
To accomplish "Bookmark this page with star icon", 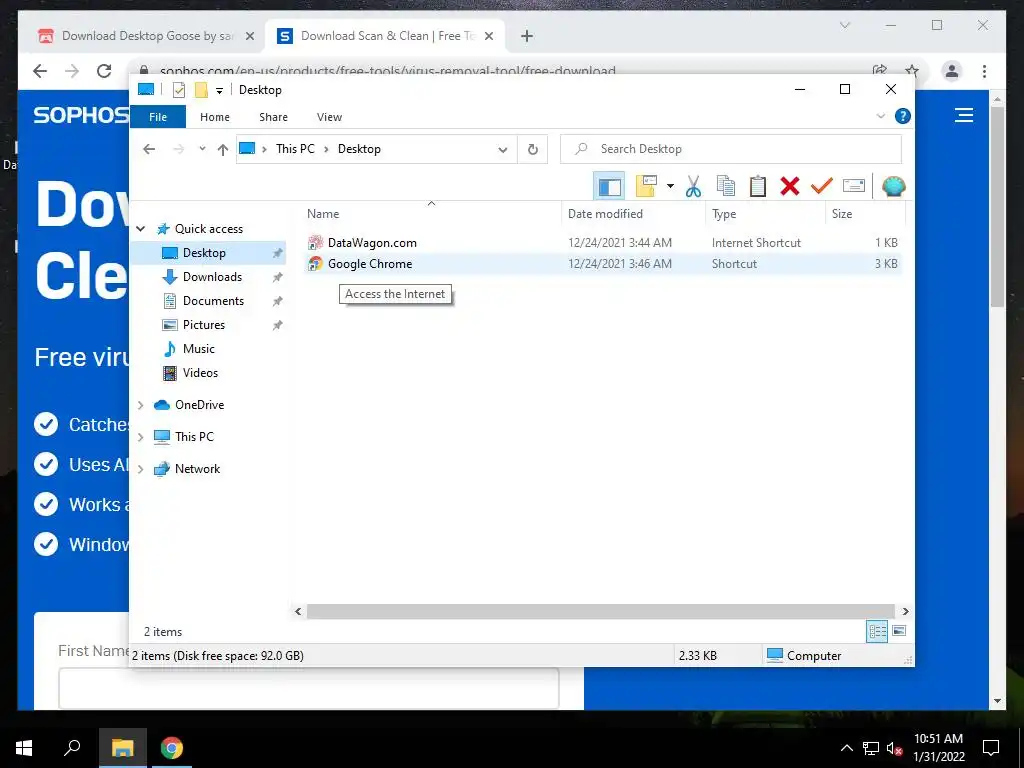I will 912,71.
